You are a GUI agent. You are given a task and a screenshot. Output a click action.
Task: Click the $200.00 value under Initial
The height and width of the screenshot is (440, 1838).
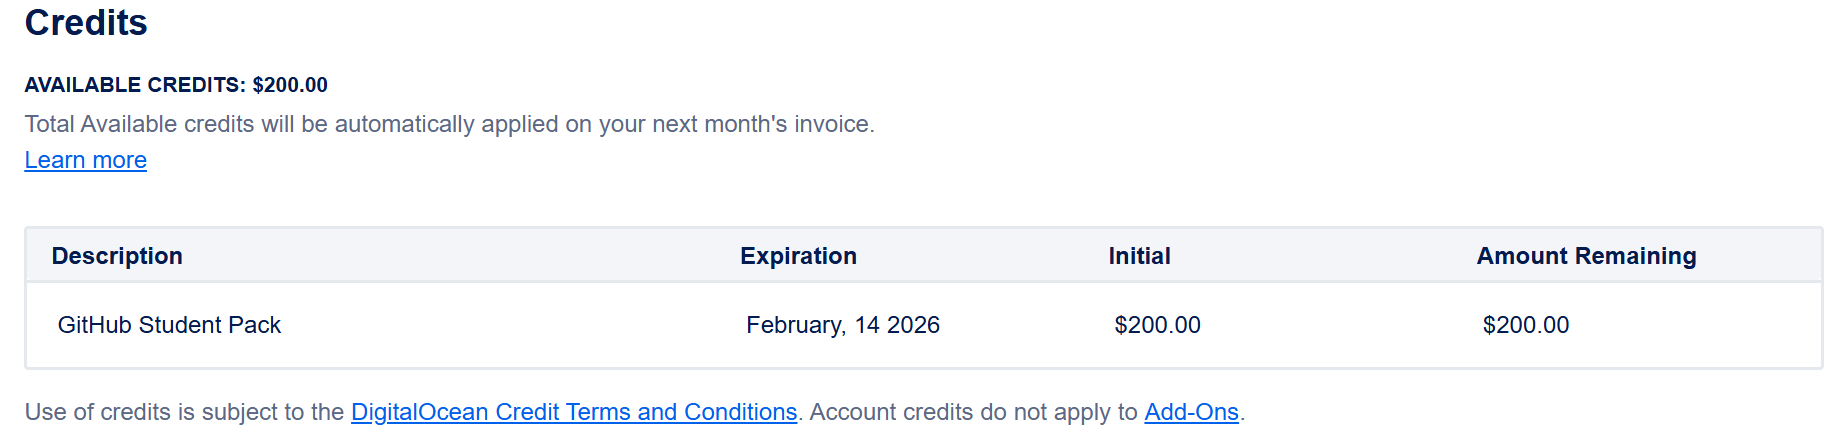point(1157,325)
